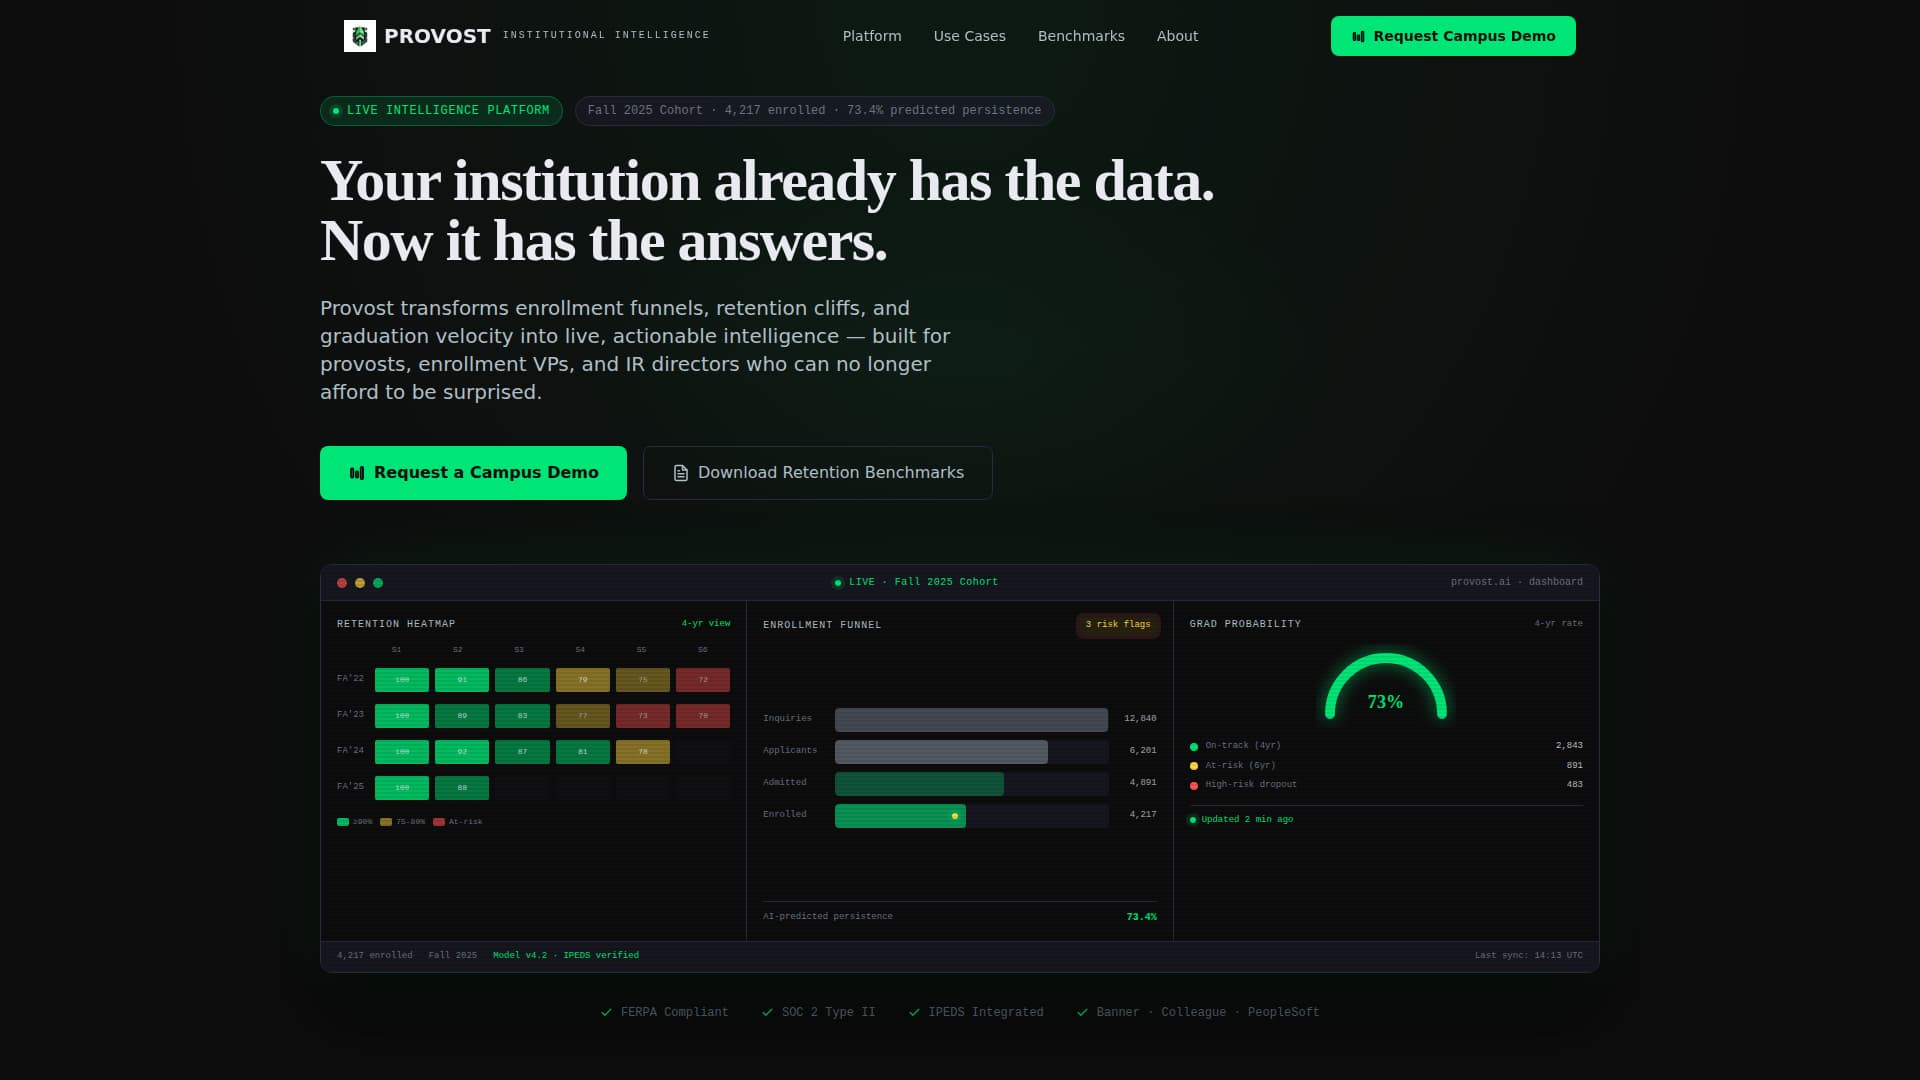This screenshot has height=1080, width=1920.
Task: Click the green ≥90% legend swatch
Action: [x=343, y=822]
